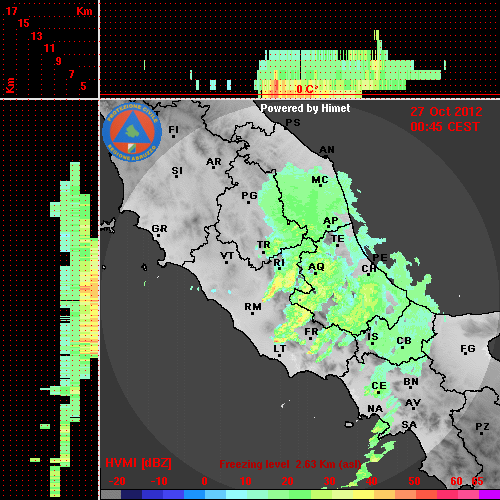Screen dimensions: 500x500
Task: Click the '13' km altitude scale mark
Action: pos(37,36)
